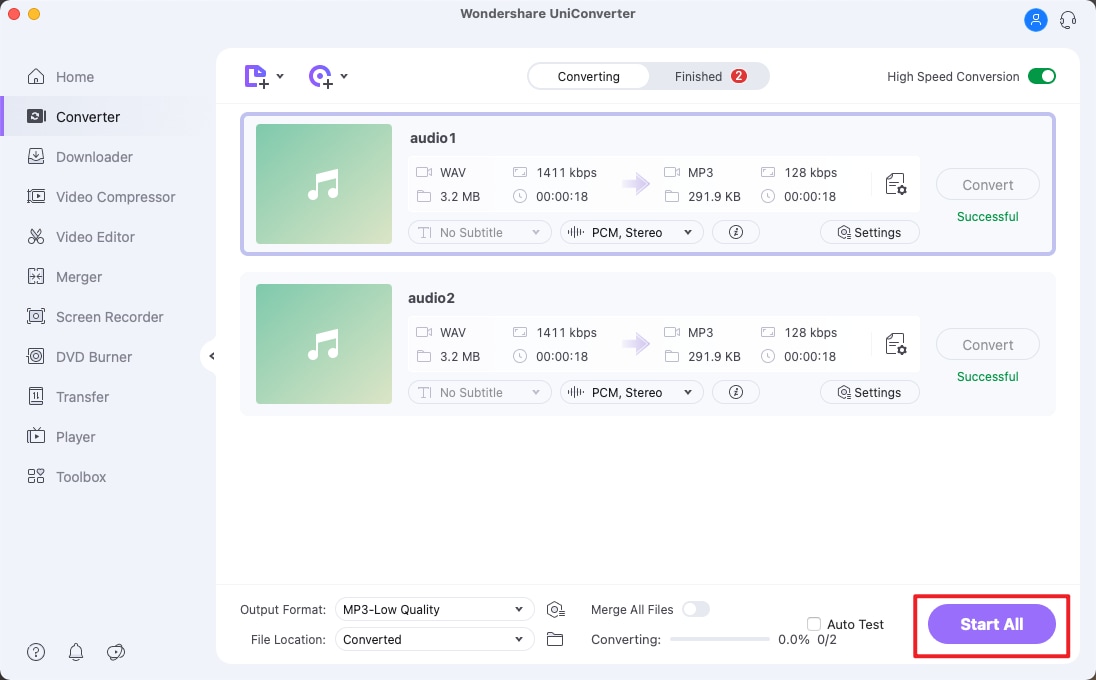This screenshot has height=680, width=1096.
Task: Click the feedback chat icon
Action: [115, 652]
